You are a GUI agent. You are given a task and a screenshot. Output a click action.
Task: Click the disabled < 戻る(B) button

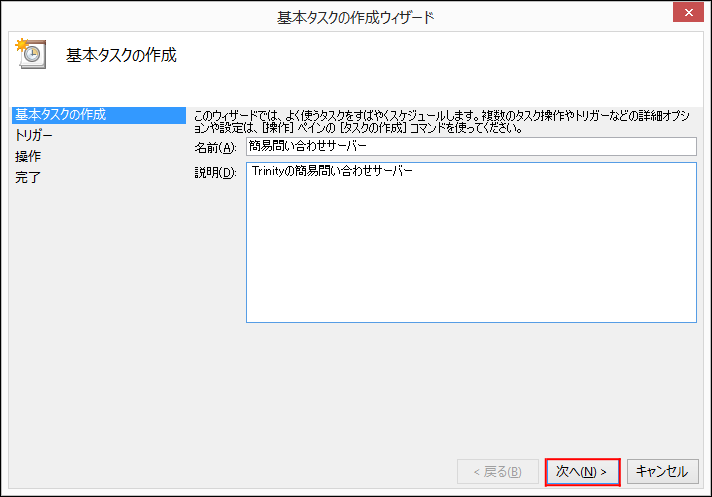pyautogui.click(x=498, y=472)
